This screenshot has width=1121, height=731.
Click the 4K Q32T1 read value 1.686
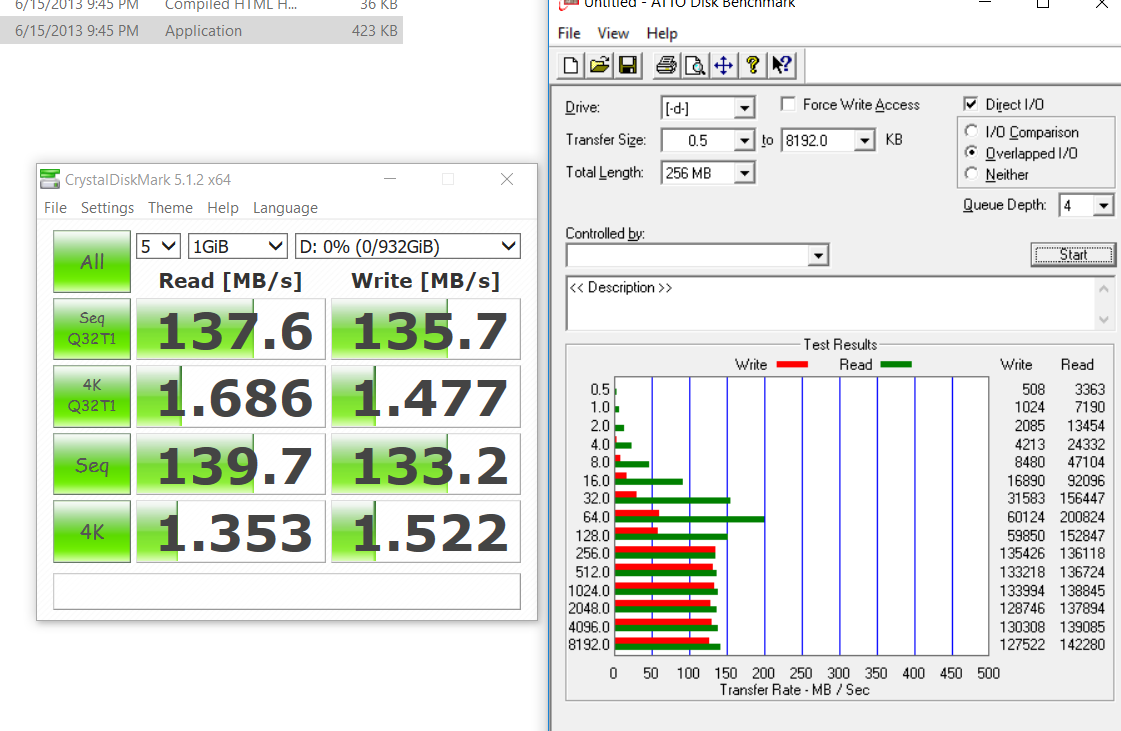[x=231, y=396]
